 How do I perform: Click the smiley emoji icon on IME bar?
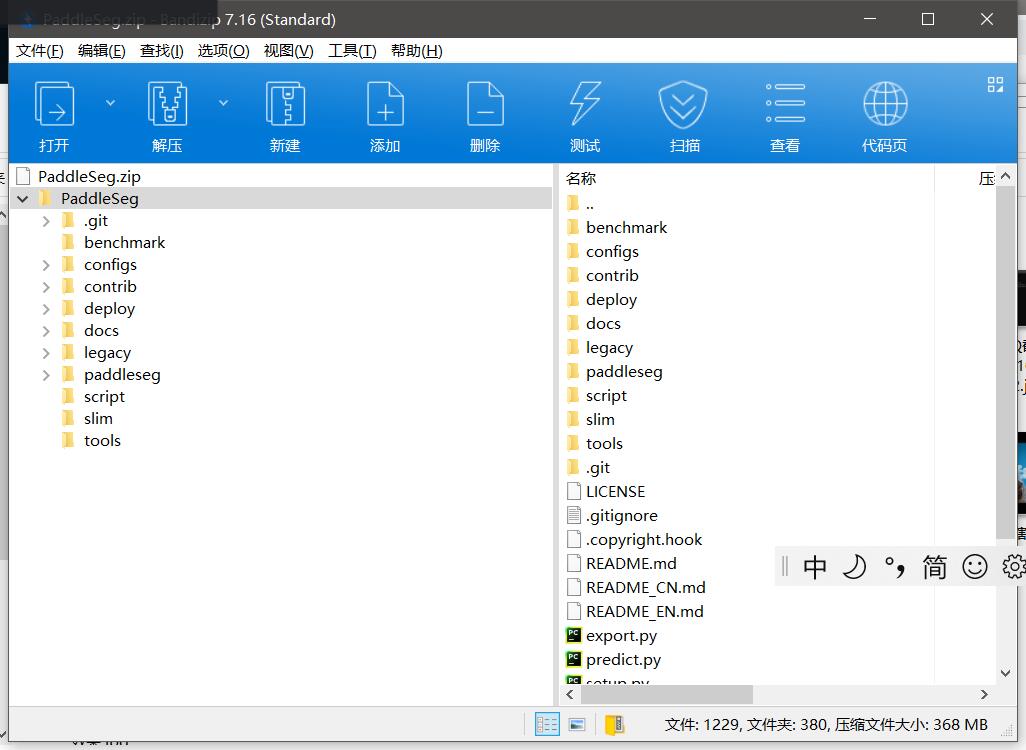[x=974, y=567]
